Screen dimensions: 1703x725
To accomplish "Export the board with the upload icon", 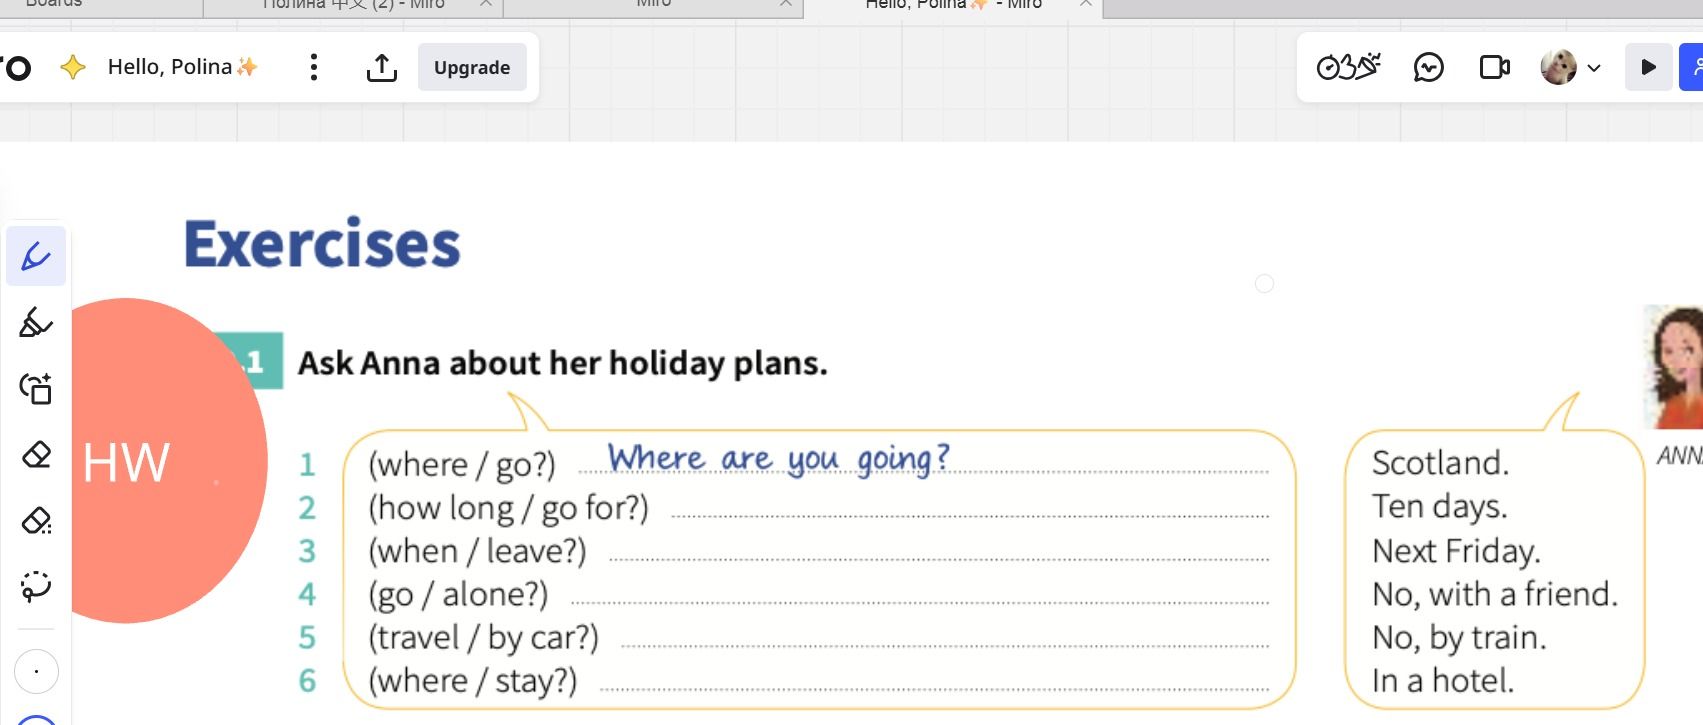I will coord(381,67).
